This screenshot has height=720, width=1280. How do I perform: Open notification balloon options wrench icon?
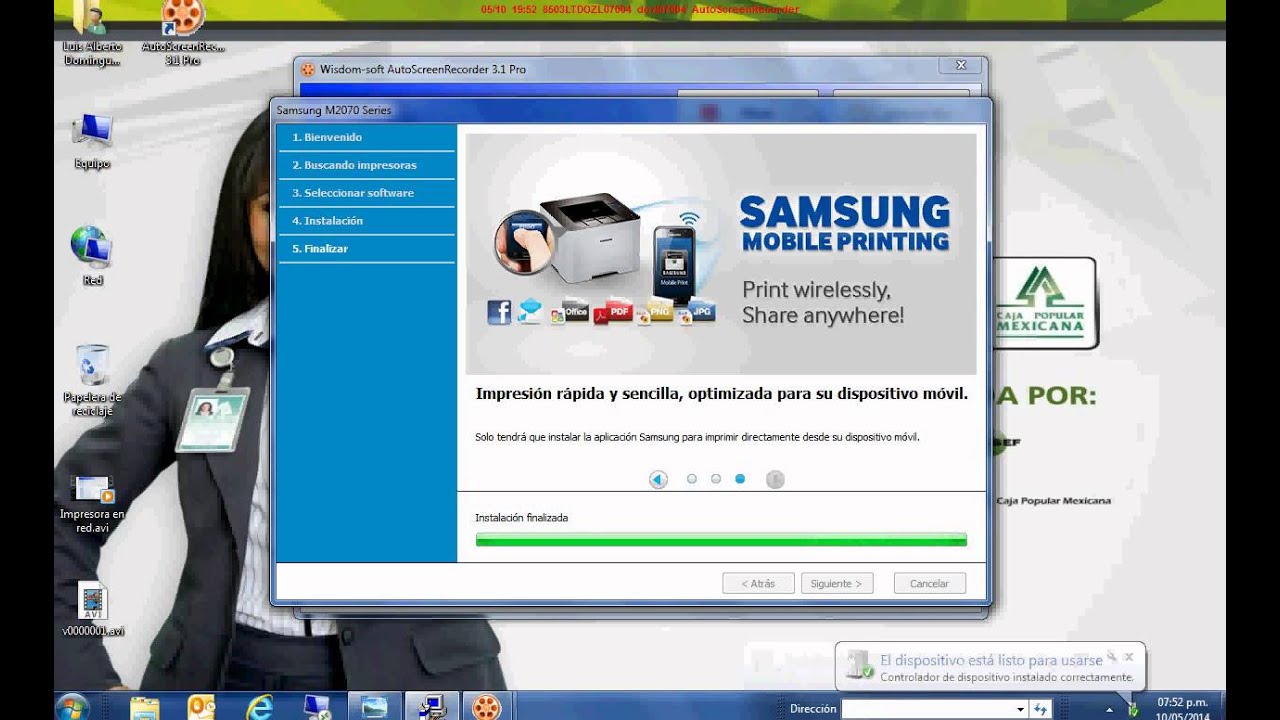(x=1111, y=657)
